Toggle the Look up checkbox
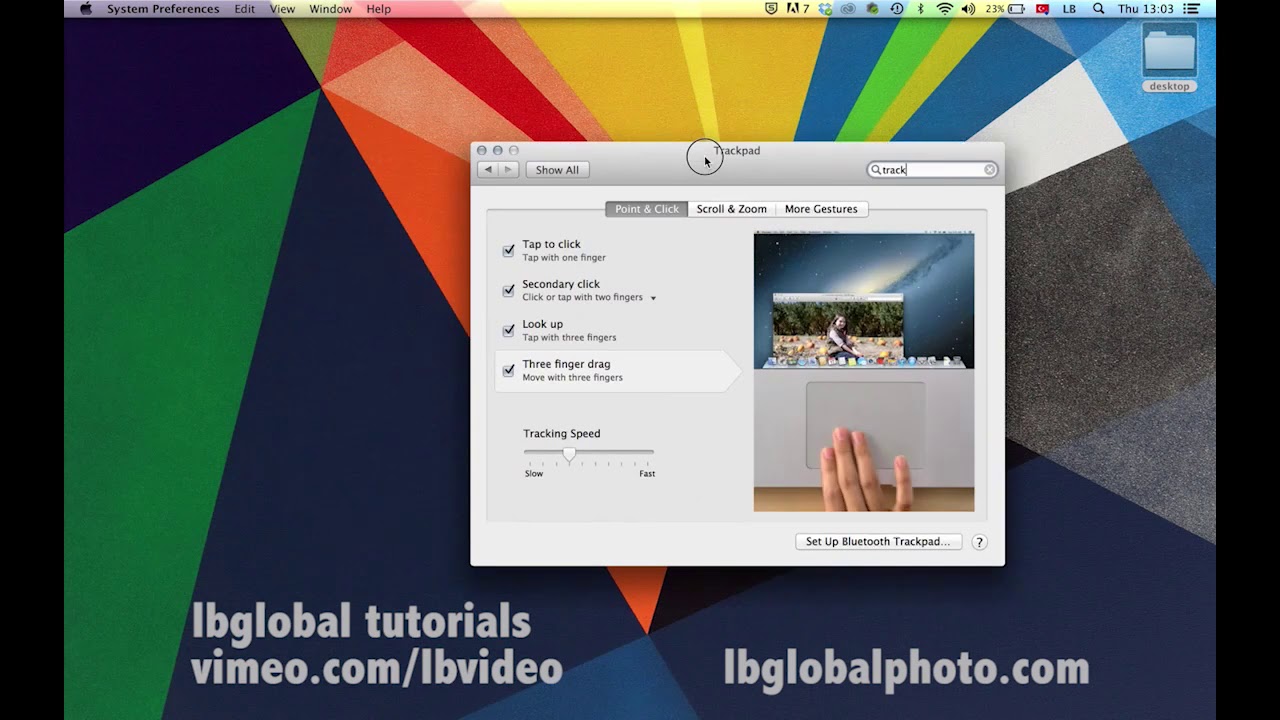 [508, 330]
